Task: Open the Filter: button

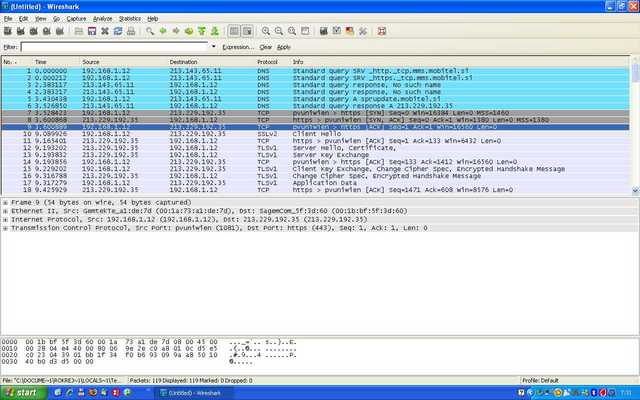Action: click(10, 47)
